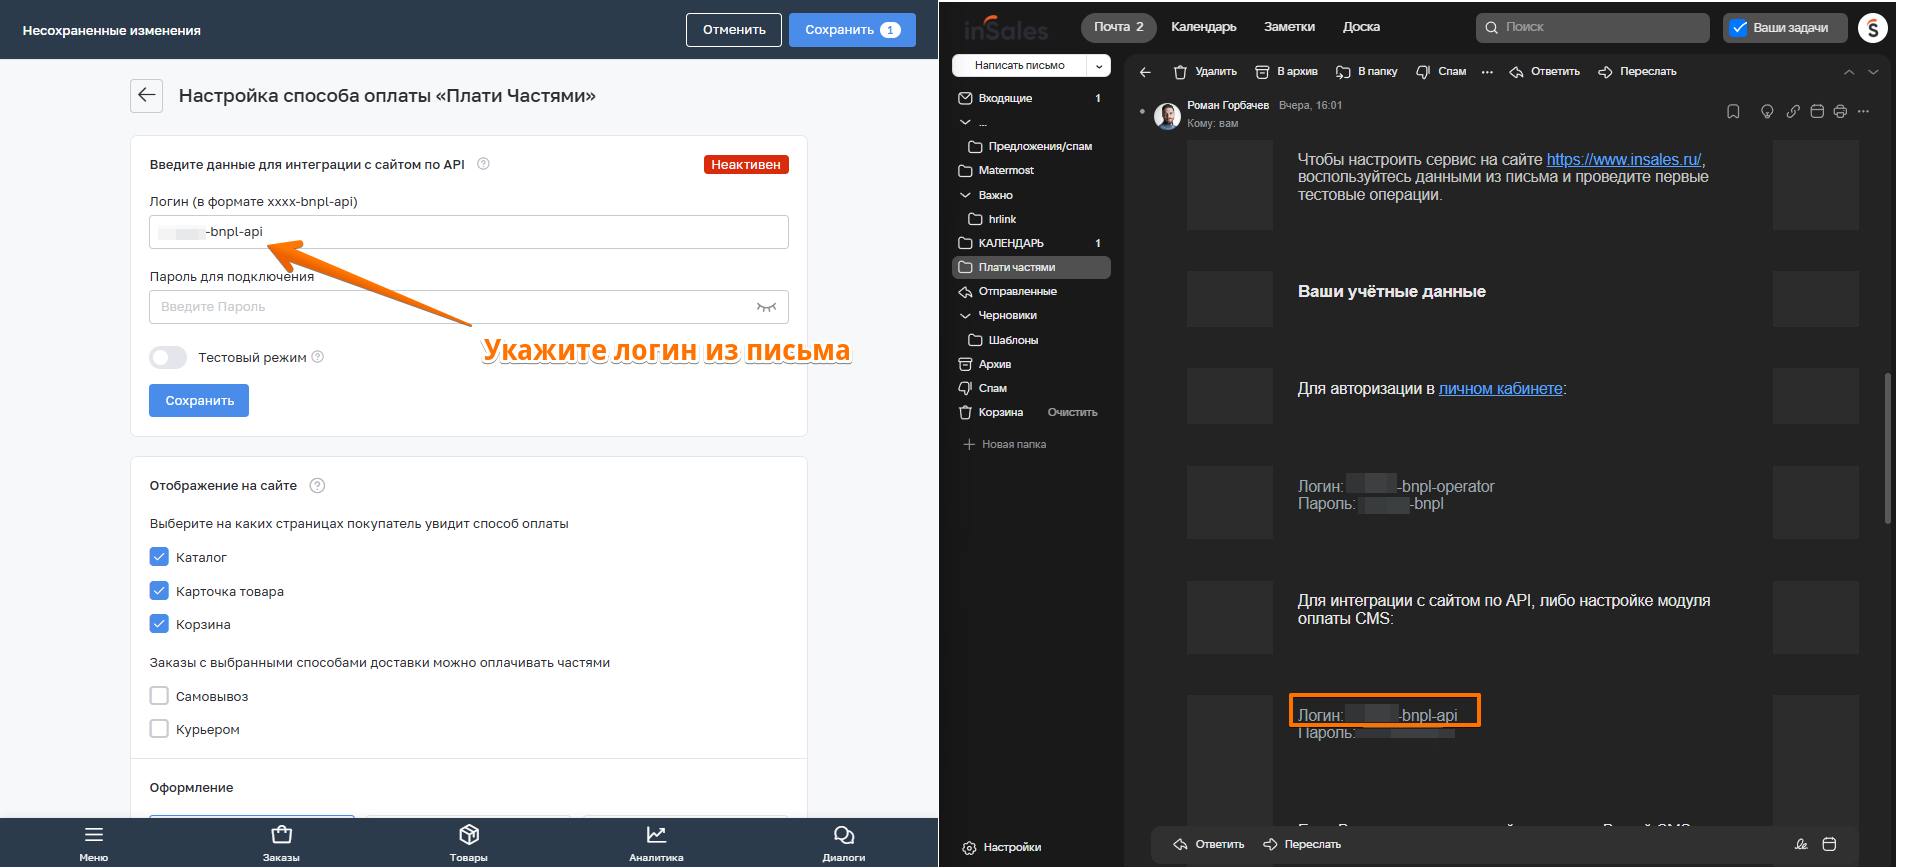Open Диалоги chat icon in bottom bar
1917x867 pixels.
point(843,842)
